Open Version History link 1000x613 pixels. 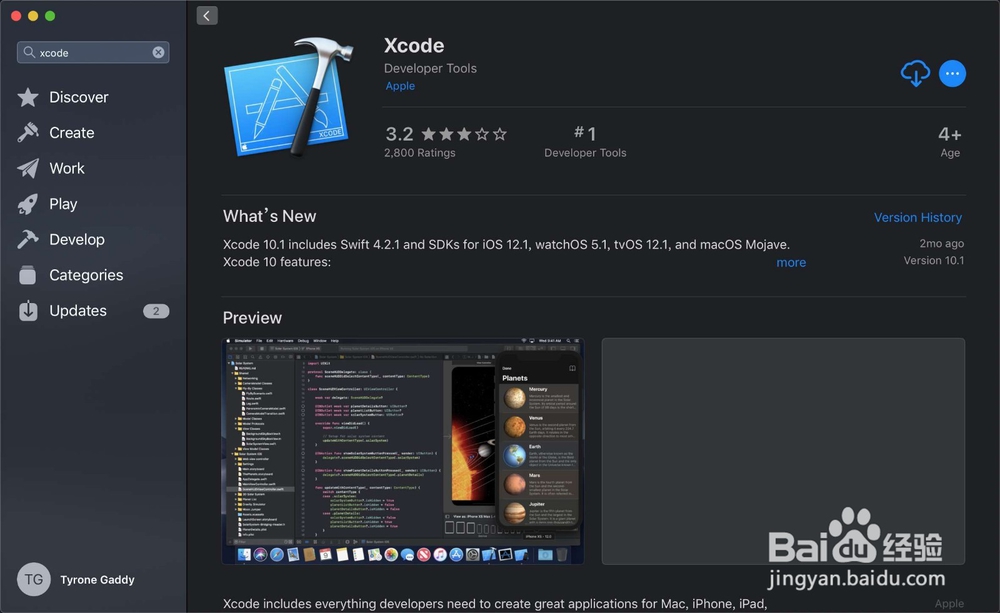click(918, 218)
